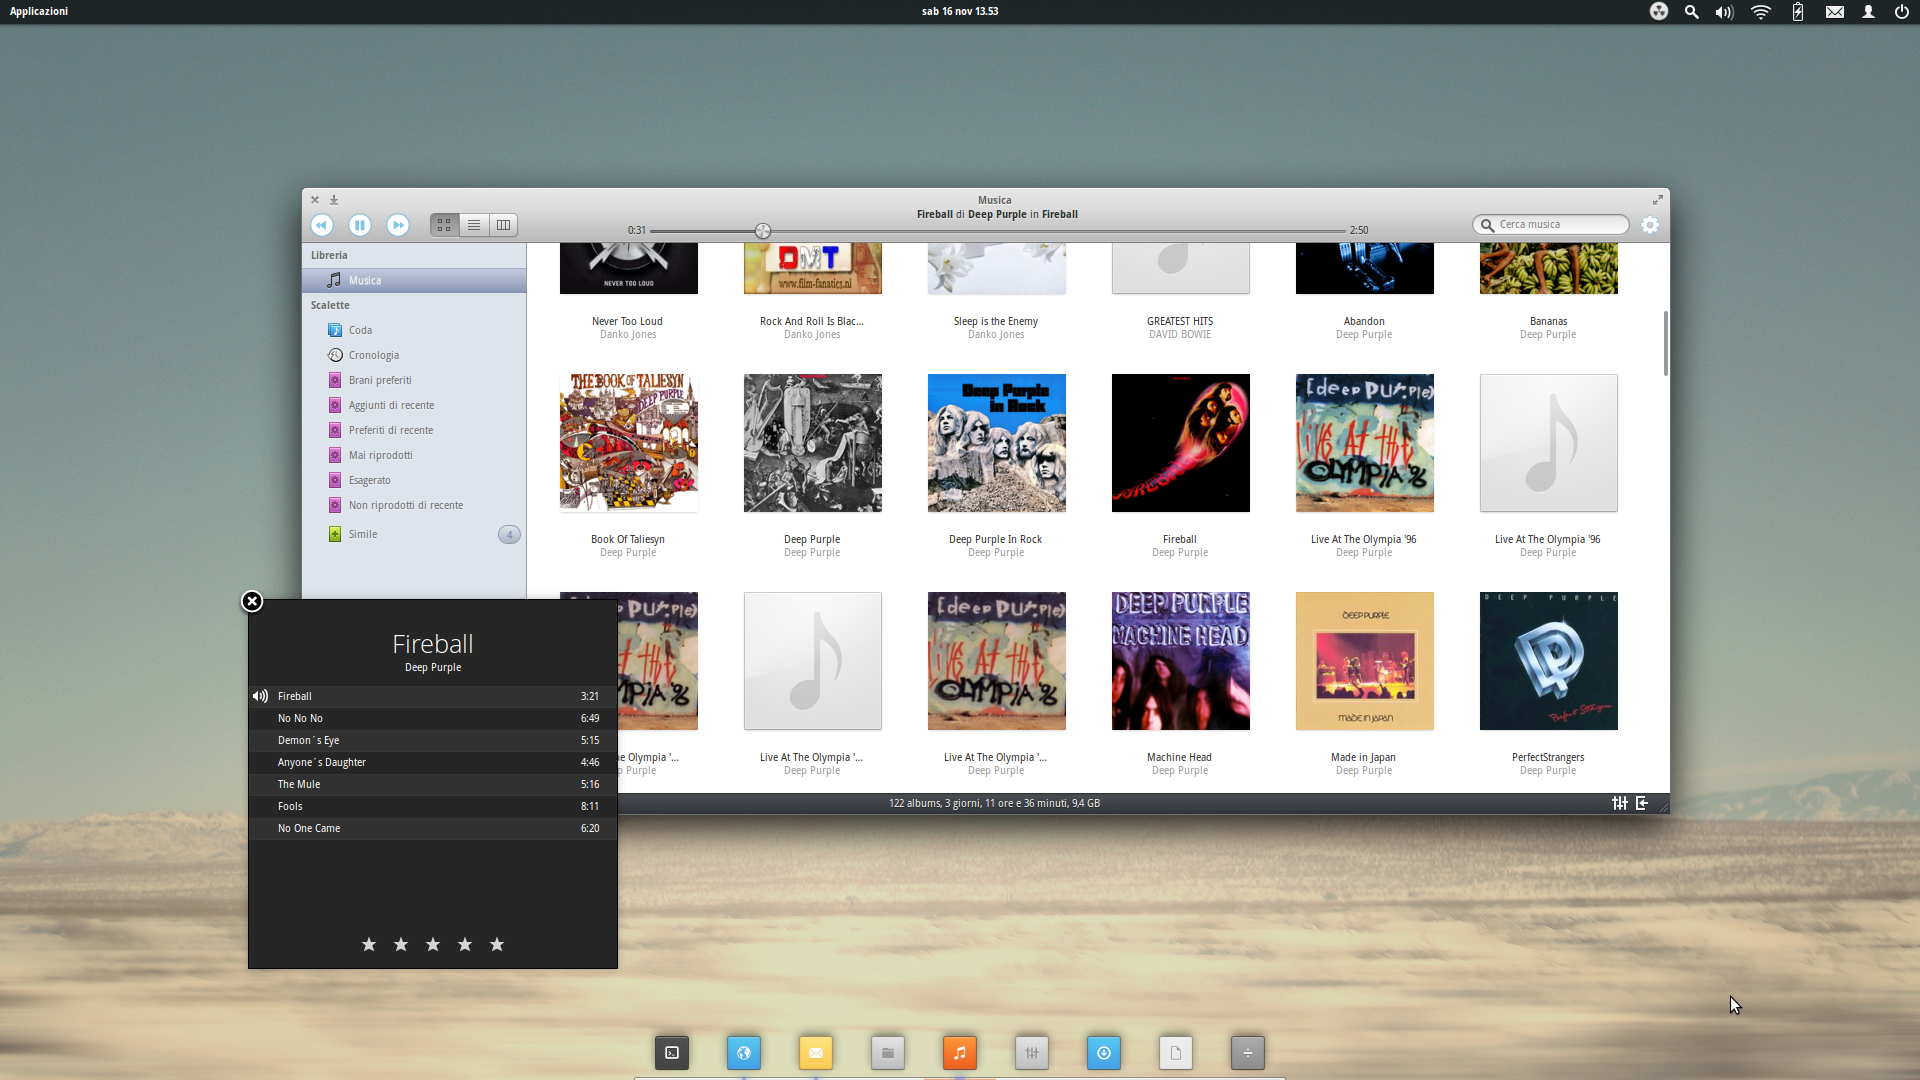1920x1080 pixels.
Task: Open equalizer from status bar
Action: pos(1620,803)
